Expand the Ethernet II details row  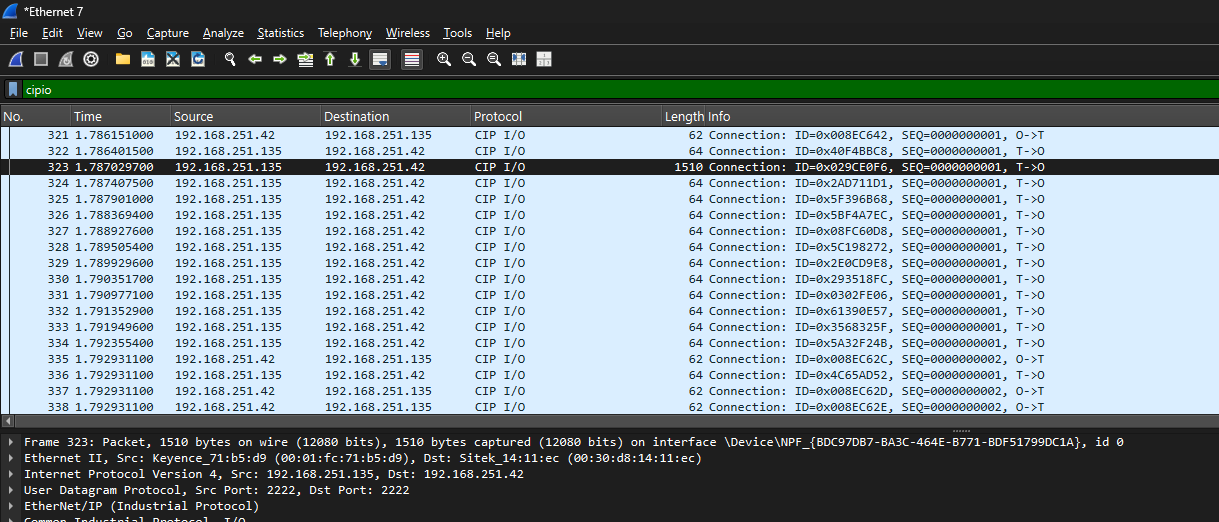[x=11, y=458]
